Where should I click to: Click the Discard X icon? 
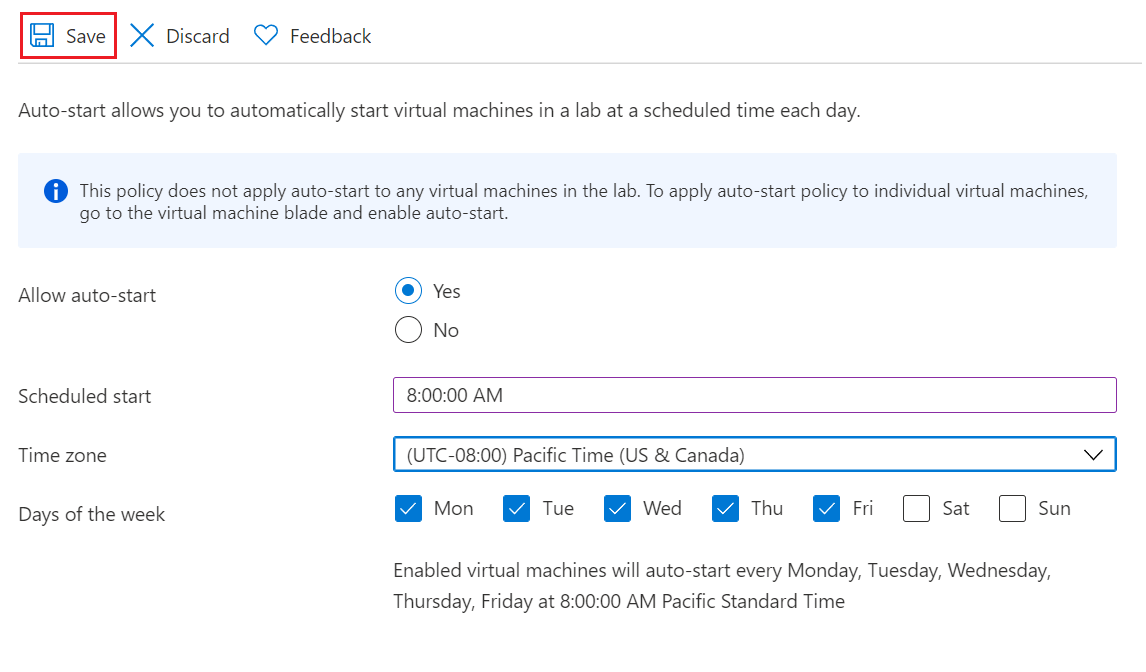(x=143, y=35)
